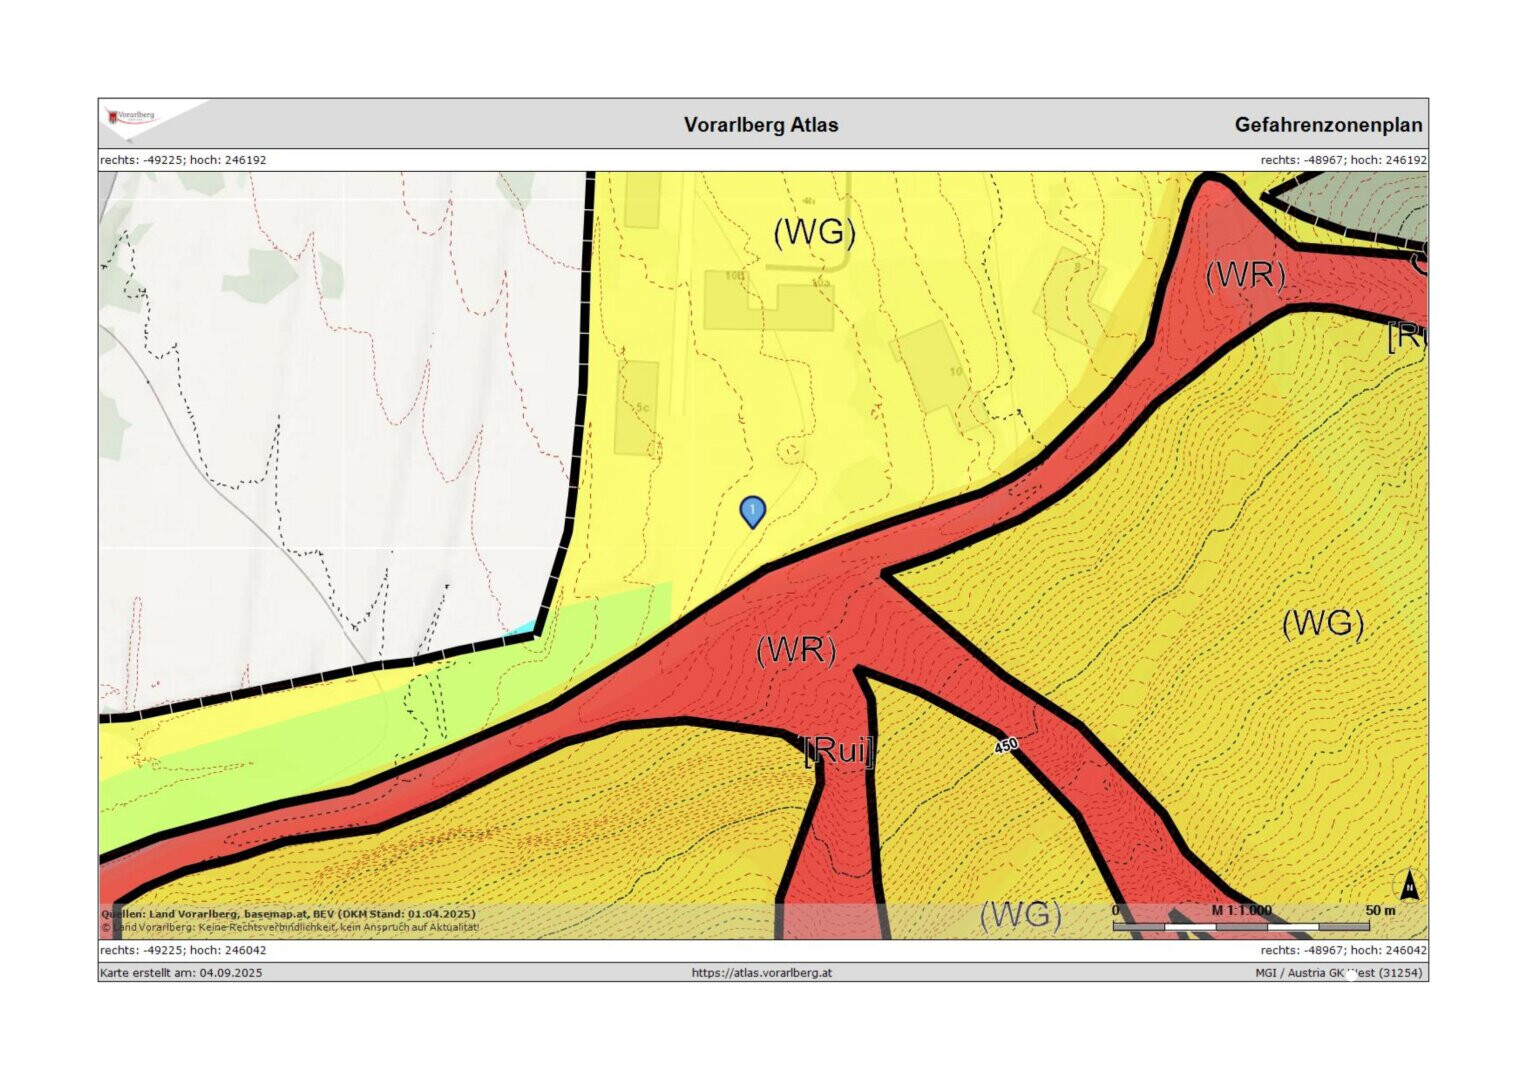Click the [Rui] zone label
Image resolution: width=1527 pixels, height=1080 pixels.
(x=838, y=750)
